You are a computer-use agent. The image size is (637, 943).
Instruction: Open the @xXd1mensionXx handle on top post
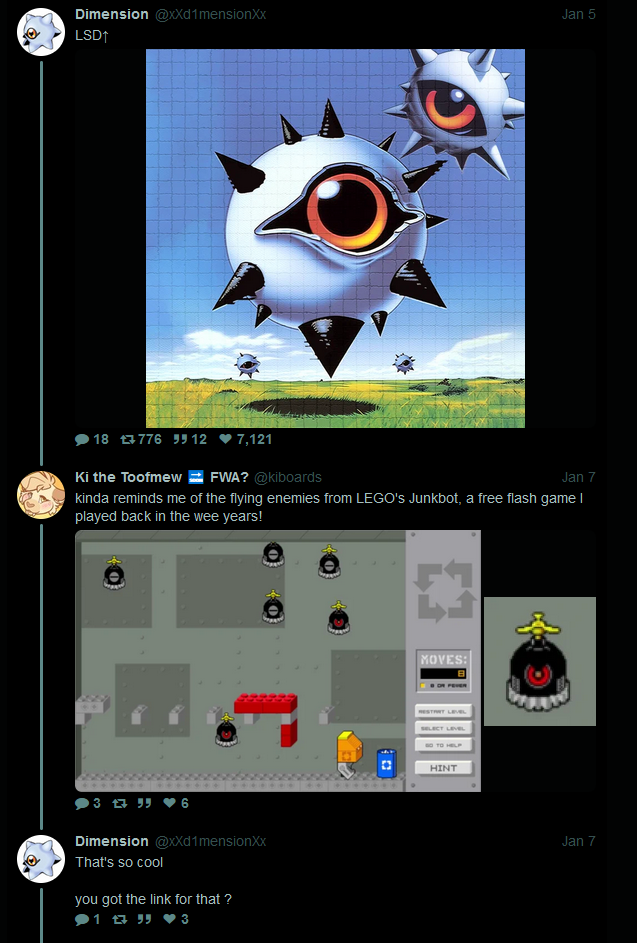point(211,14)
